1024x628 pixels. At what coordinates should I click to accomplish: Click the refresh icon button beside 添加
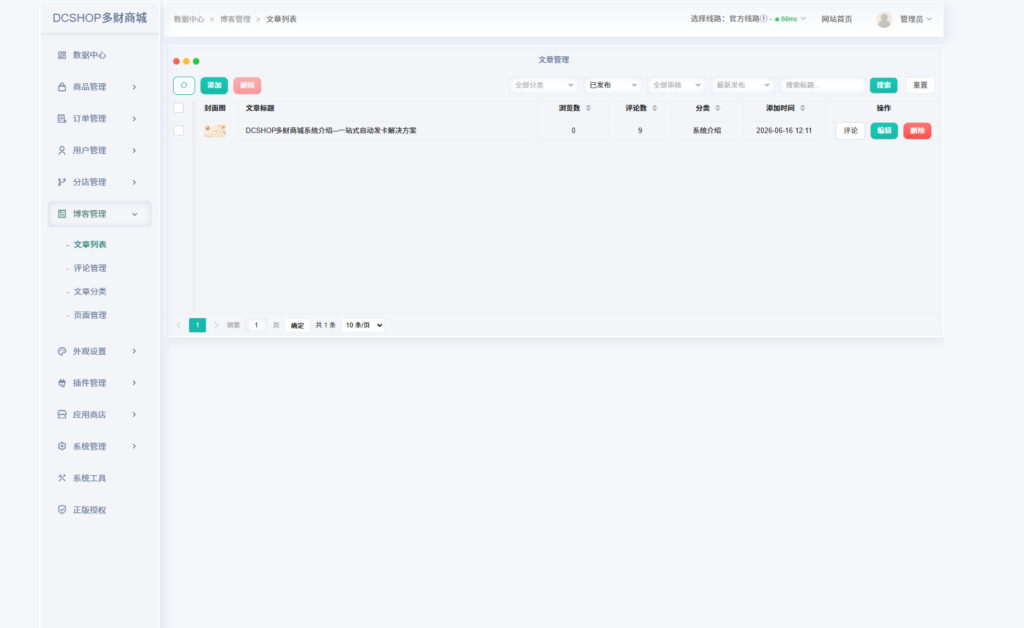(x=184, y=86)
